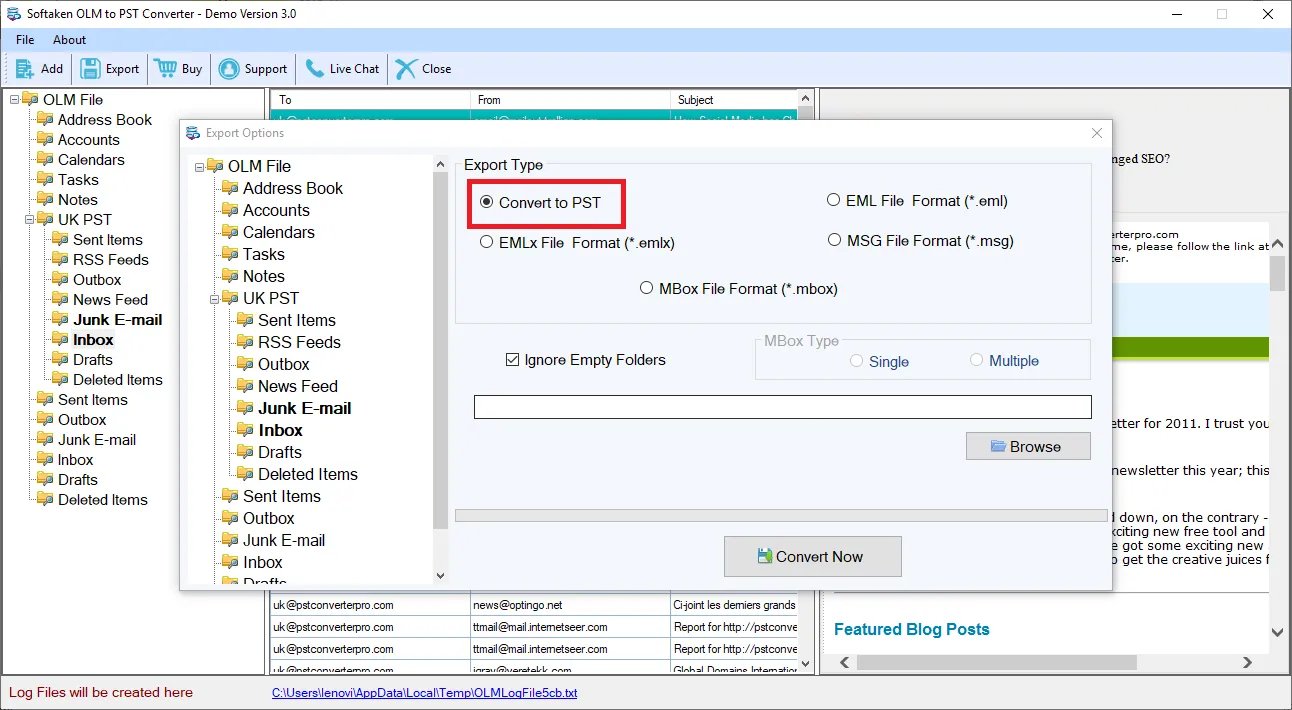Select Accounts folder icon in main window tree
This screenshot has width=1292, height=710.
click(x=45, y=140)
